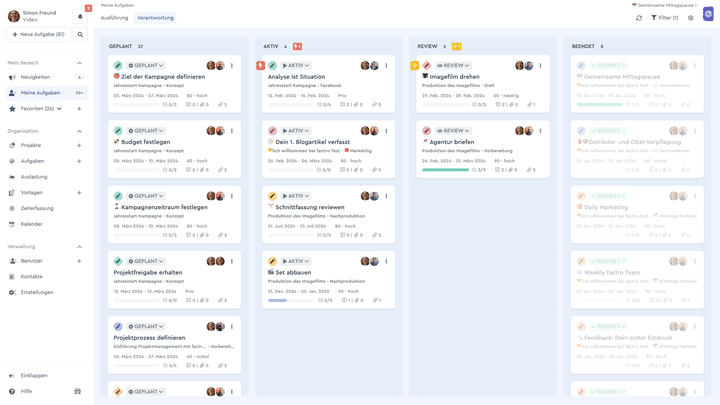Add a new favorite with plus icon
This screenshot has width=720, height=405.
(x=79, y=109)
